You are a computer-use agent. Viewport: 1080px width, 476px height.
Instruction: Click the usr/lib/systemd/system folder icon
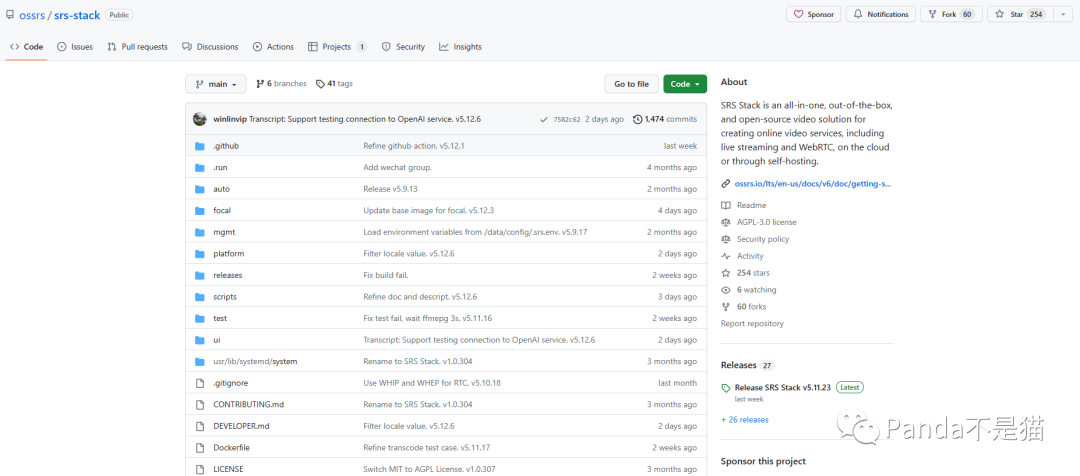(x=200, y=361)
